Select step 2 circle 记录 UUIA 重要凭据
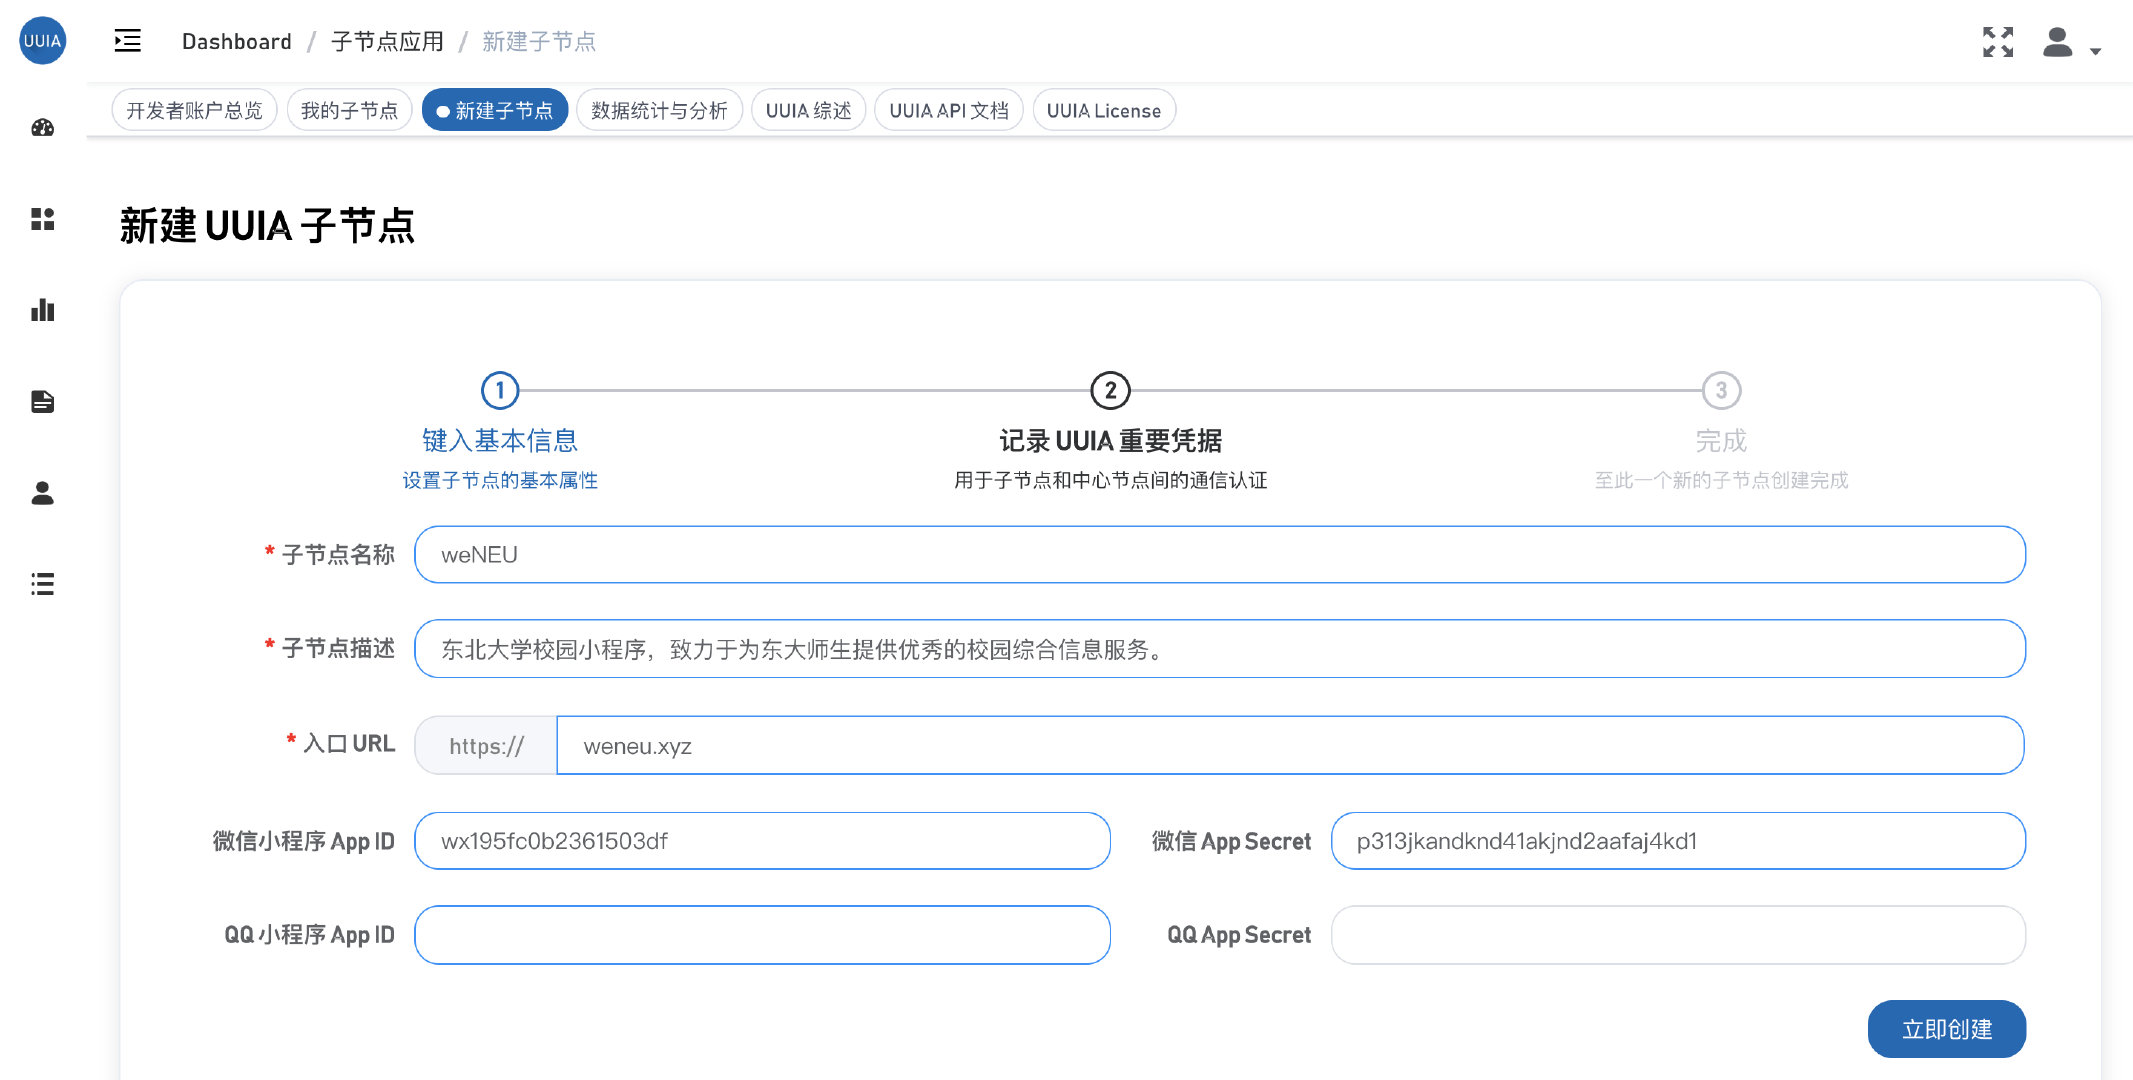 click(x=1110, y=391)
